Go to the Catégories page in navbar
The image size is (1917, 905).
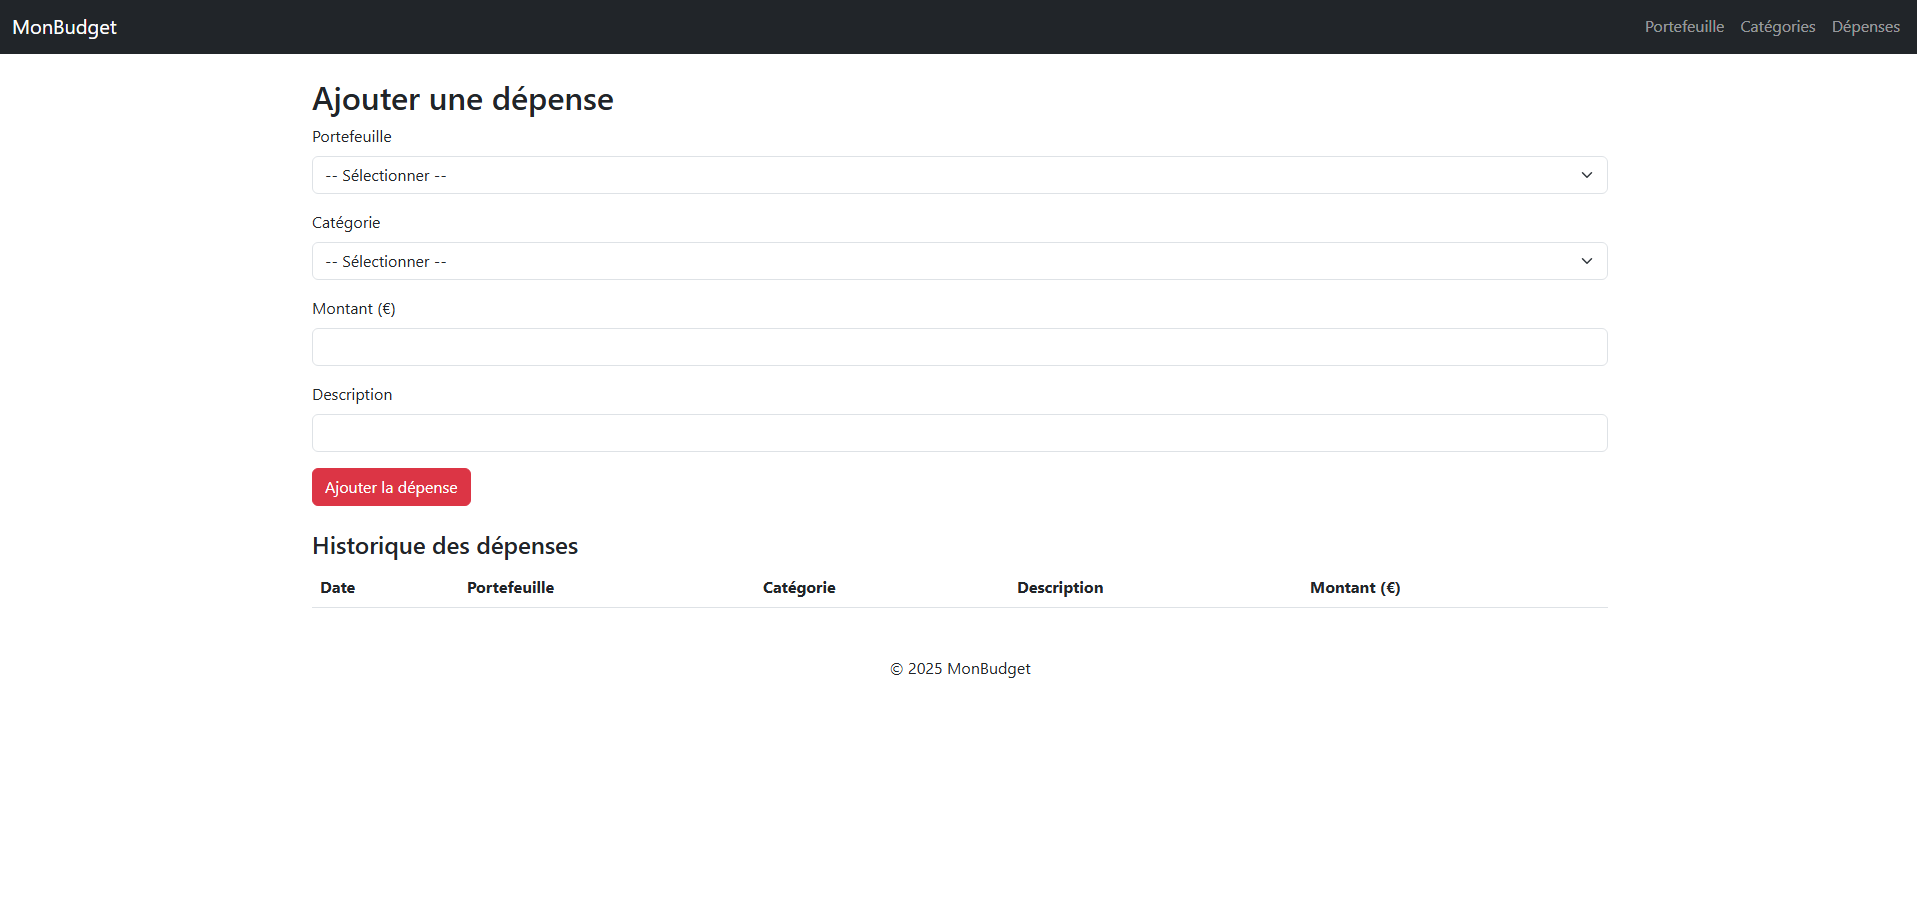pyautogui.click(x=1777, y=27)
